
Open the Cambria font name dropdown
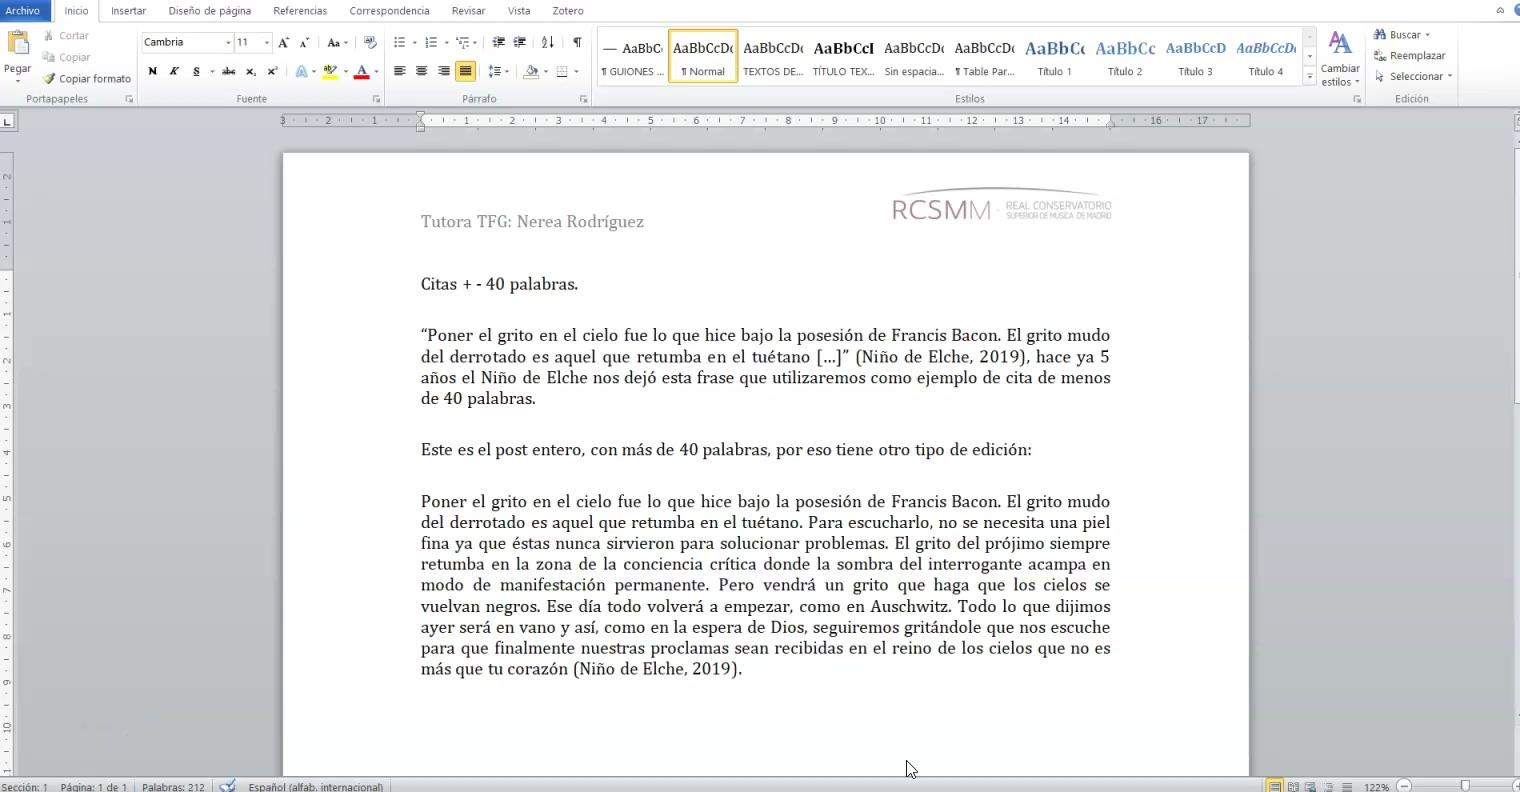pyautogui.click(x=228, y=43)
